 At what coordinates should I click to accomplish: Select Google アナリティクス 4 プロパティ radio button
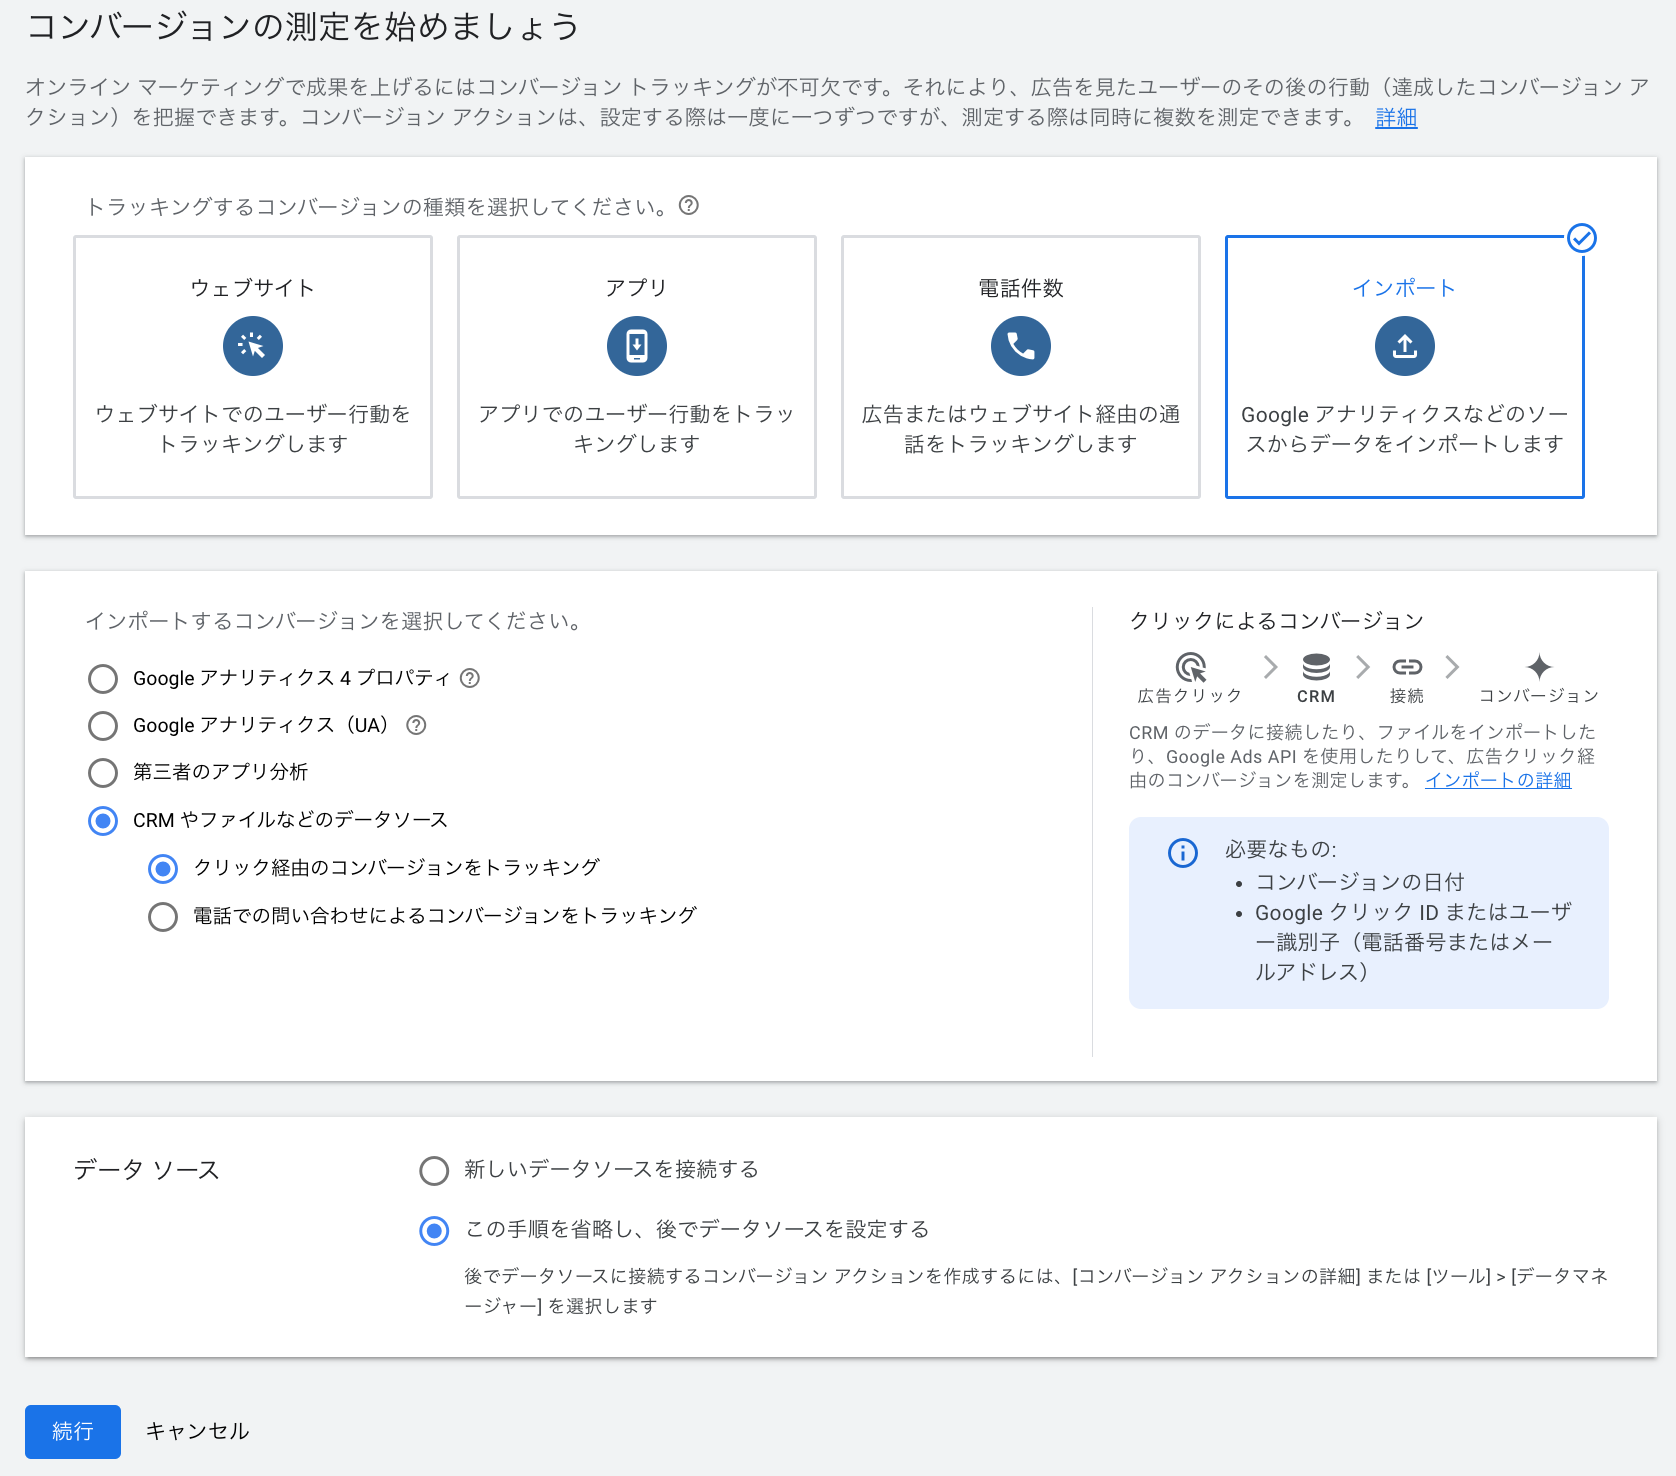click(103, 679)
